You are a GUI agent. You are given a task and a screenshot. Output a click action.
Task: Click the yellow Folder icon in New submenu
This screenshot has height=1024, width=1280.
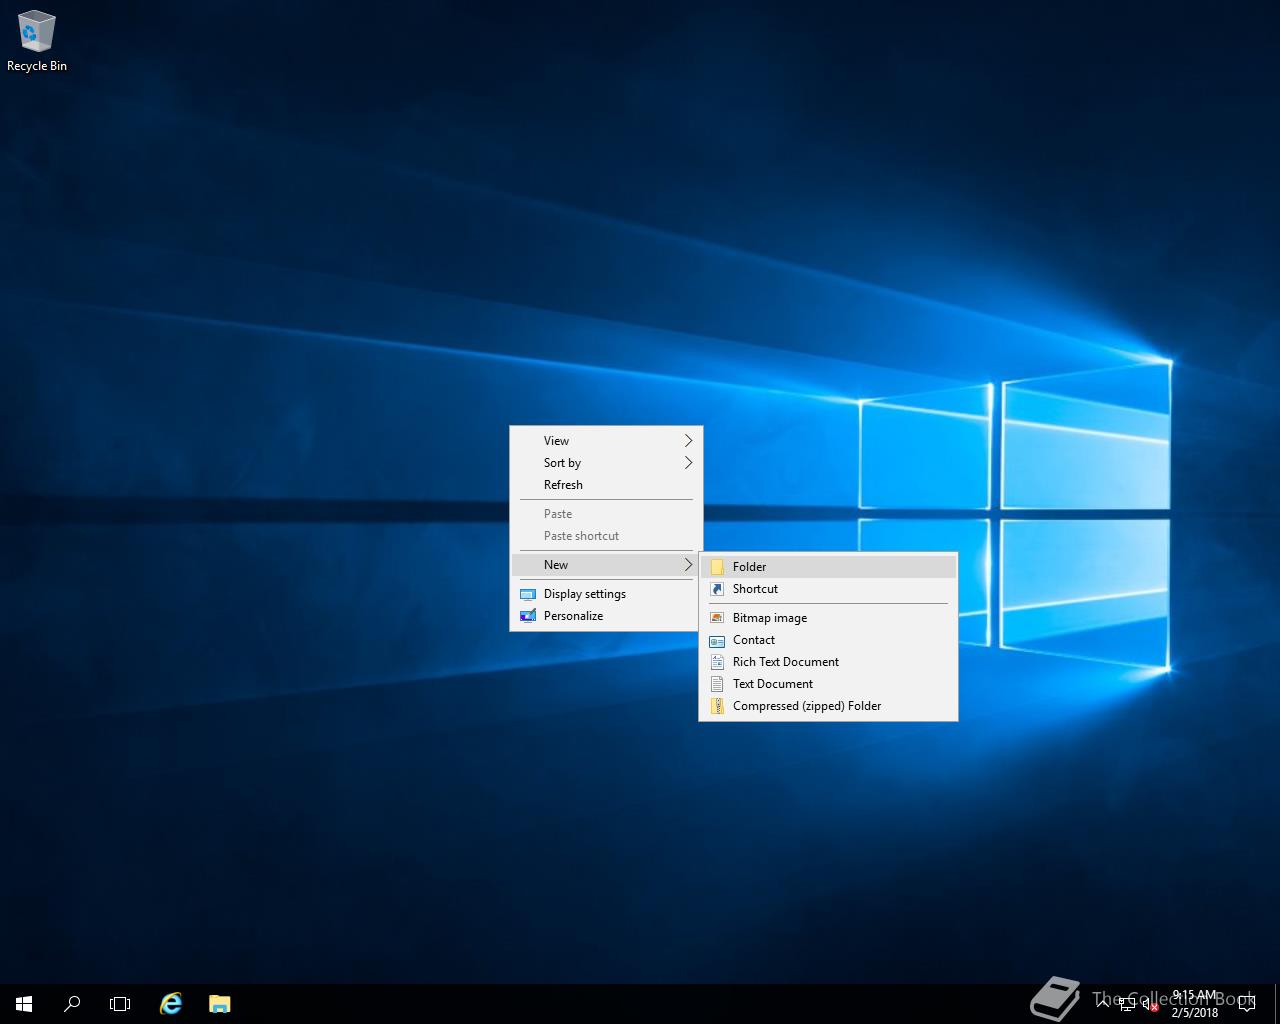coord(717,567)
